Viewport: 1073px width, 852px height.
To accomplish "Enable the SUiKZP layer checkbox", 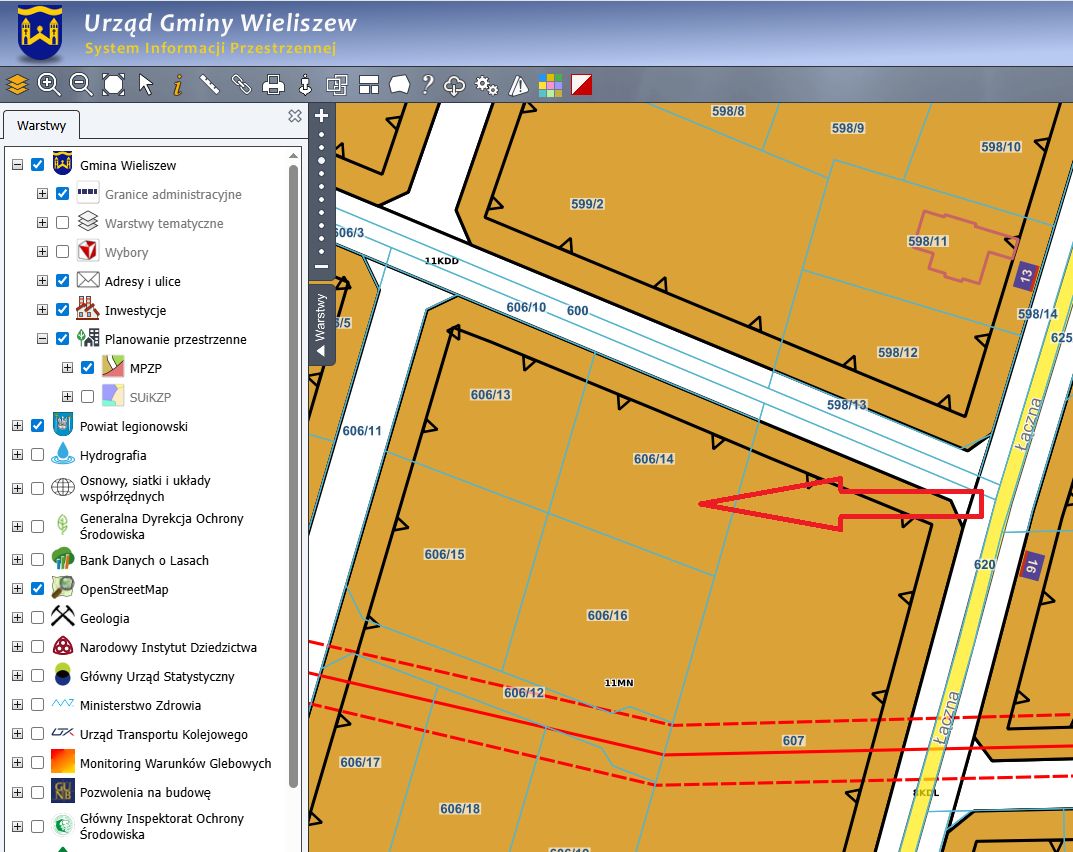I will pos(88,397).
